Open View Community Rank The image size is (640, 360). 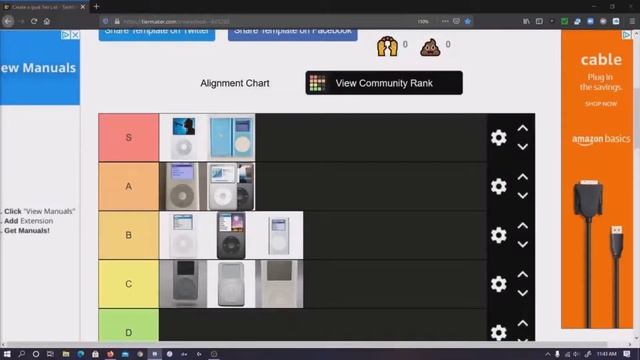(x=384, y=83)
